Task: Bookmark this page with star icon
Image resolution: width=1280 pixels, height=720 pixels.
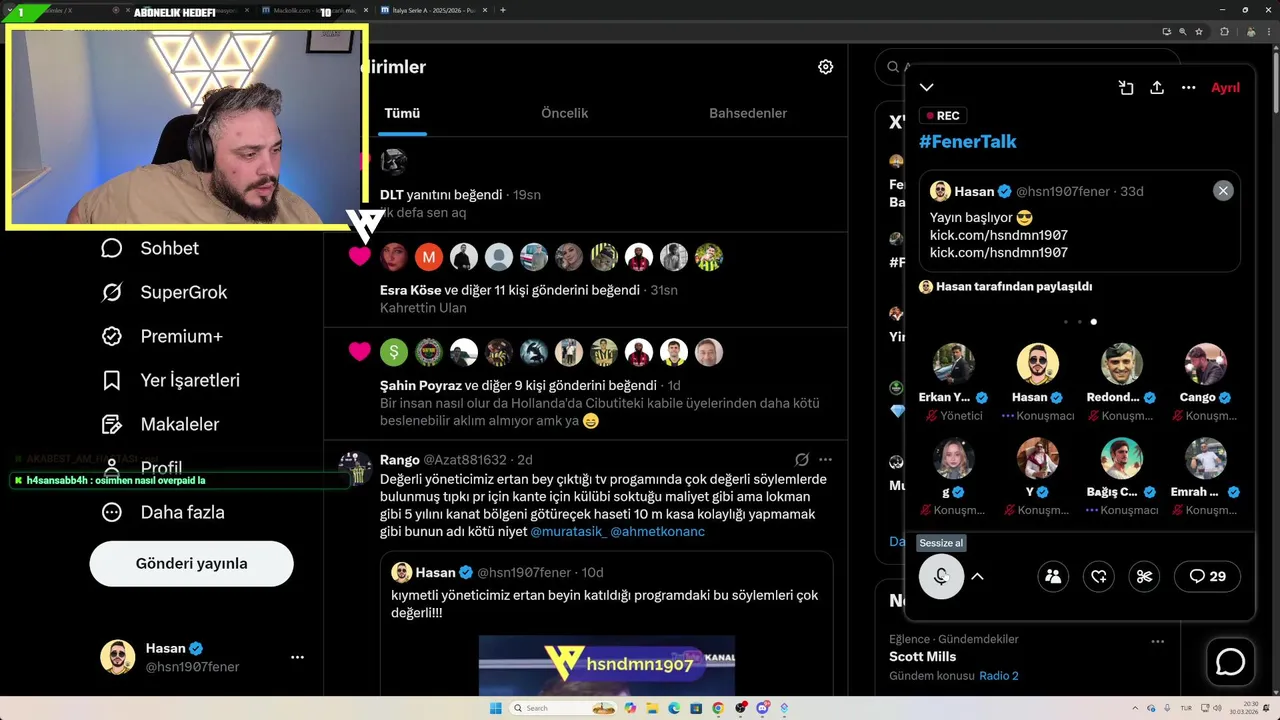Action: coord(1199,31)
